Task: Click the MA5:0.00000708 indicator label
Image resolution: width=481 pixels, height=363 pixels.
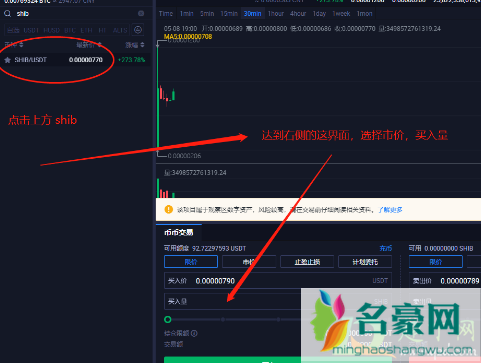Action: click(x=188, y=37)
